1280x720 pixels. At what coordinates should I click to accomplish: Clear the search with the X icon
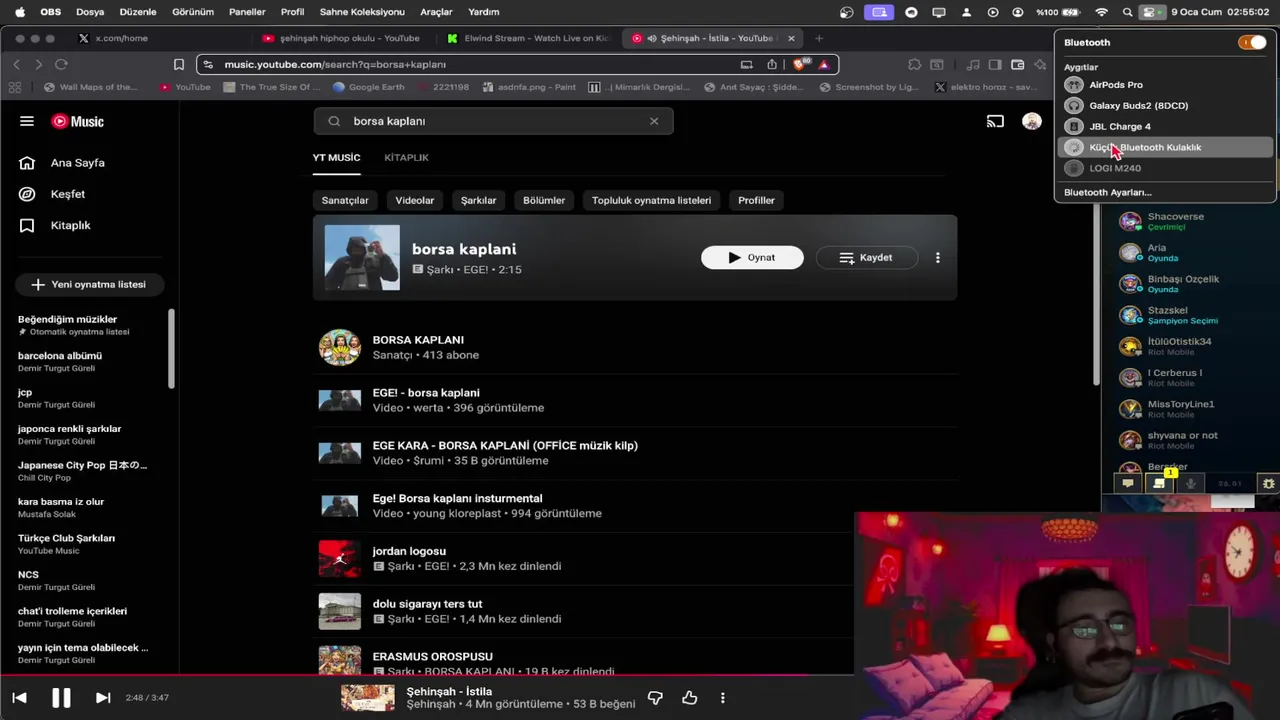click(654, 121)
